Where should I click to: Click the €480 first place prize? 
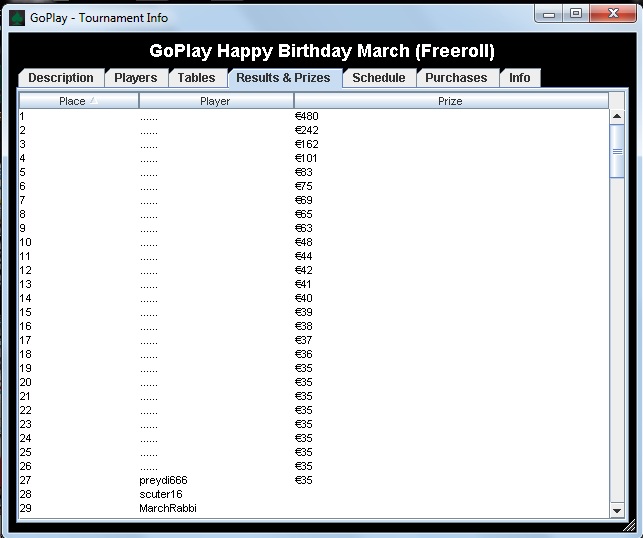pyautogui.click(x=306, y=116)
